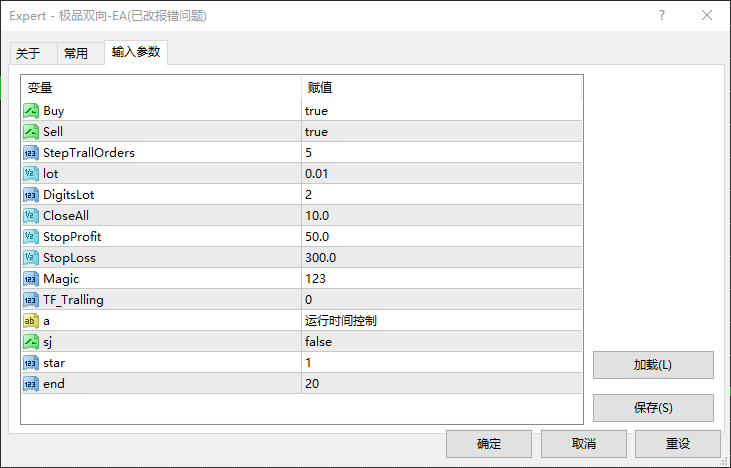Select the sj value false cell
This screenshot has height=468, width=731.
[440, 342]
